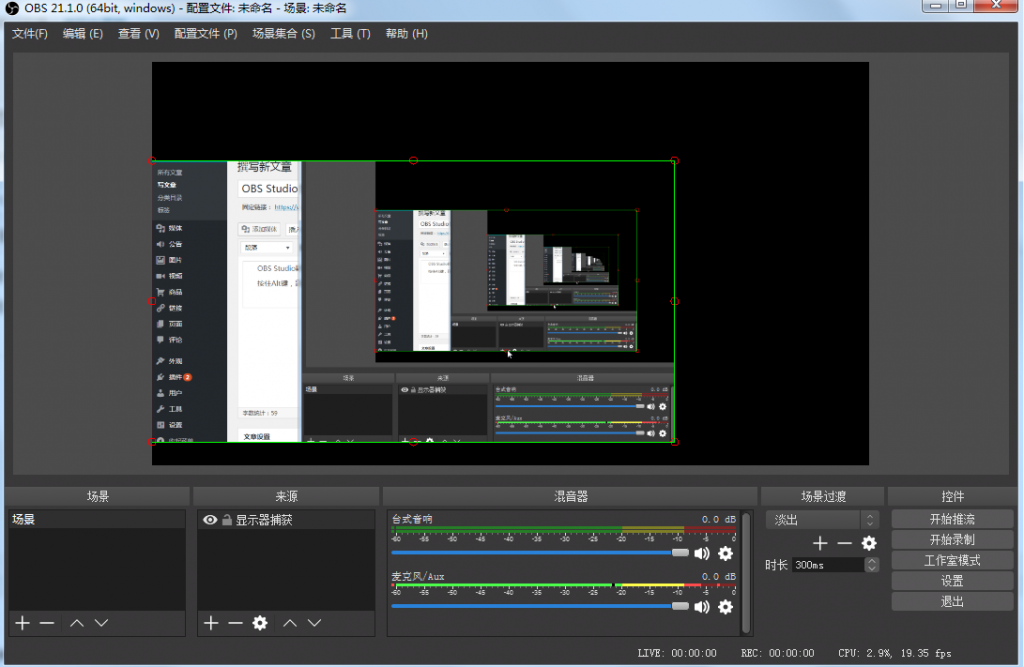Open the 编辑(E) menu
Viewport: 1024px width, 667px height.
coord(83,34)
